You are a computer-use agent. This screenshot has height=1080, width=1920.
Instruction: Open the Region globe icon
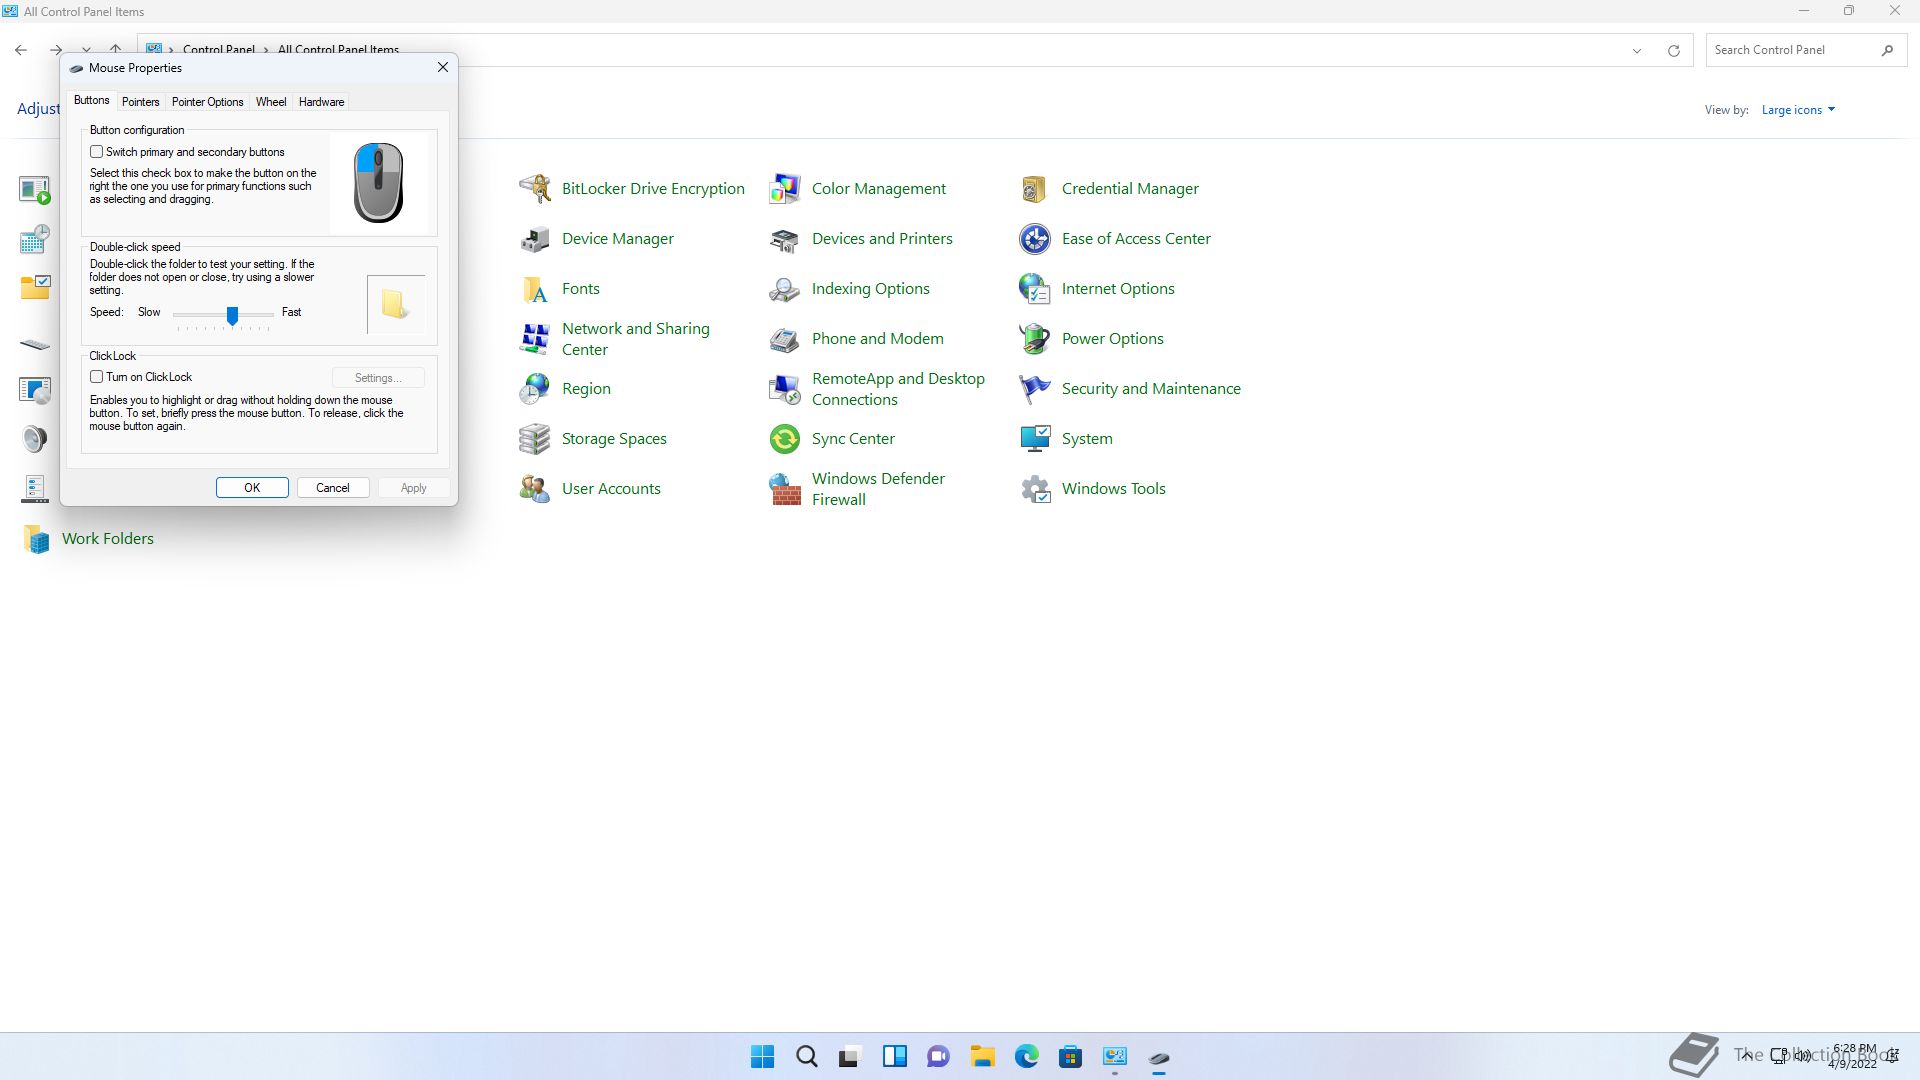(x=535, y=388)
